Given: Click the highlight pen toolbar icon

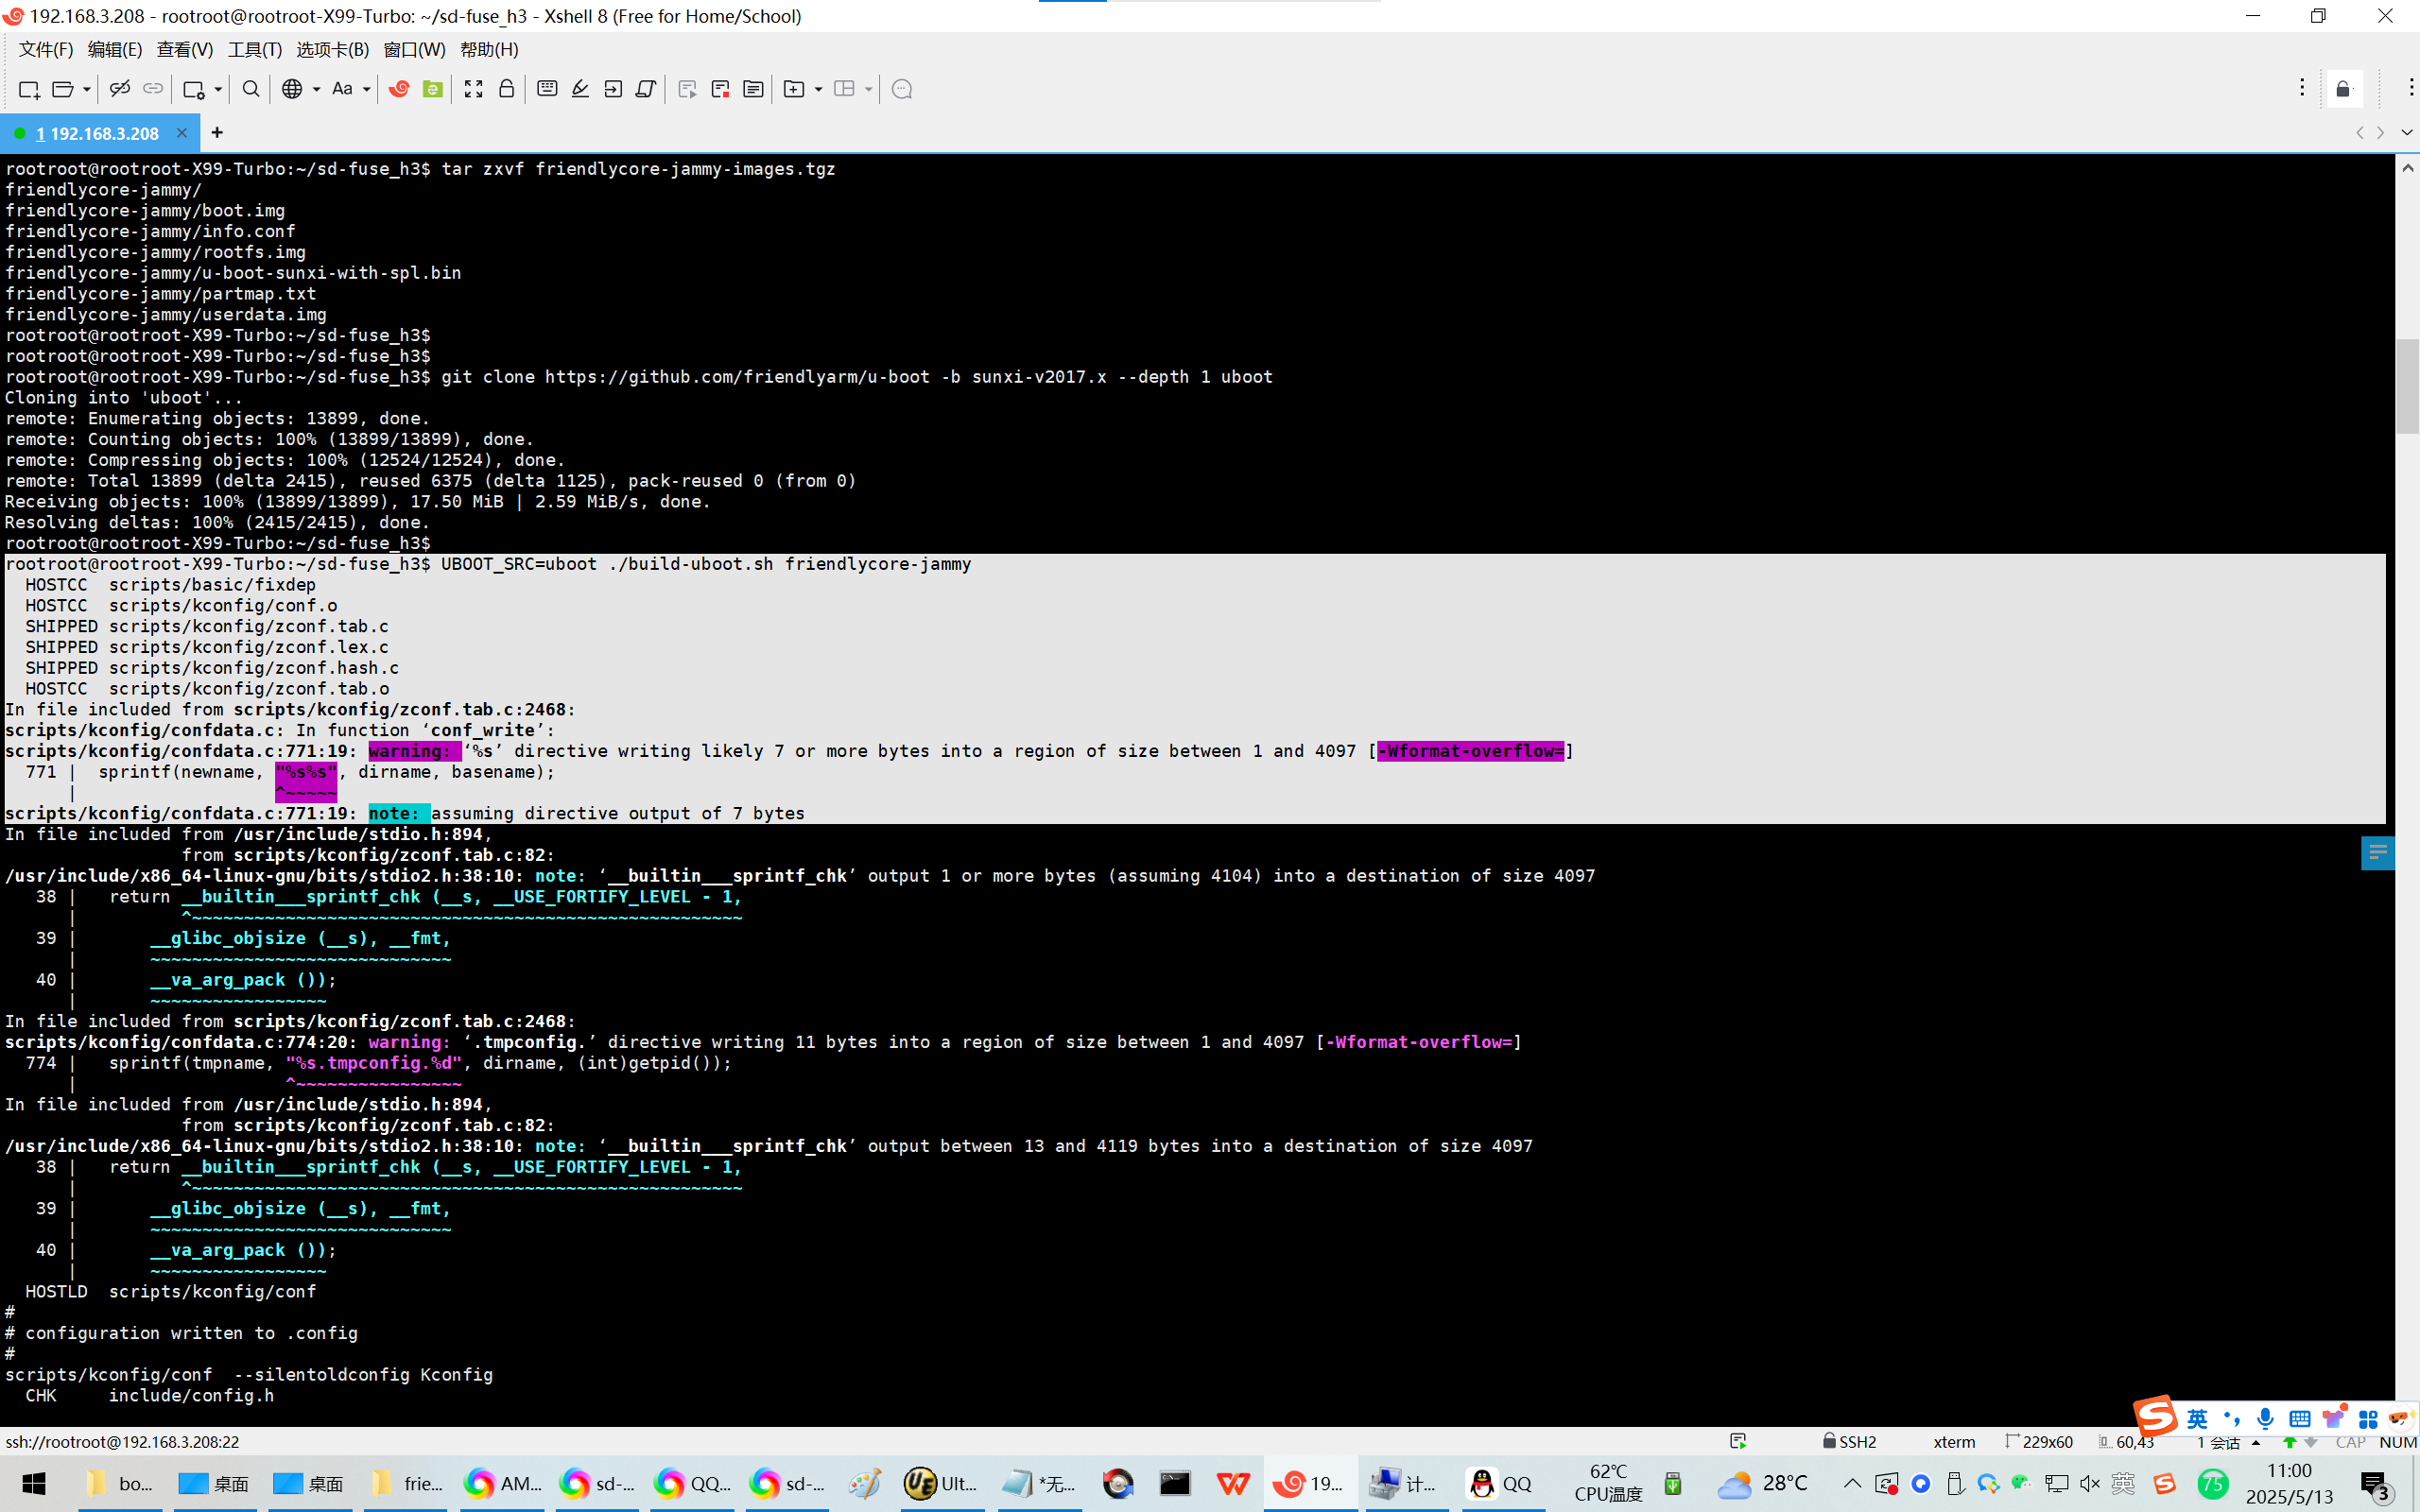Looking at the screenshot, I should pyautogui.click(x=580, y=89).
